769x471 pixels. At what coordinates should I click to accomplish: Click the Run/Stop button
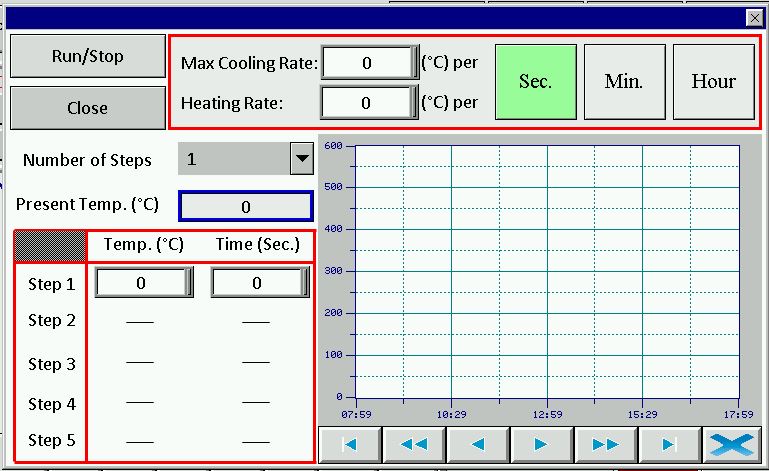pyautogui.click(x=88, y=56)
